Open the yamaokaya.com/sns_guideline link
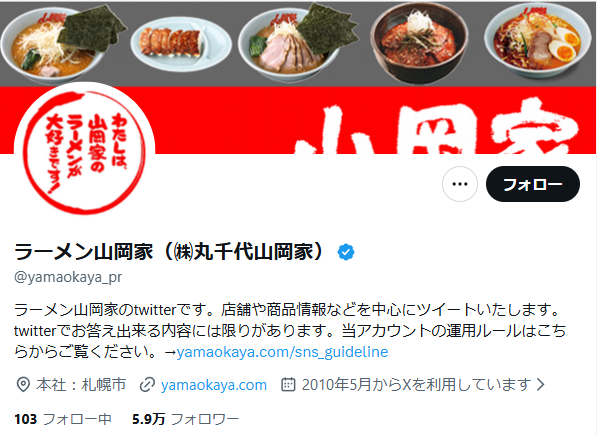The width and height of the screenshot is (597, 436). pyautogui.click(x=282, y=352)
